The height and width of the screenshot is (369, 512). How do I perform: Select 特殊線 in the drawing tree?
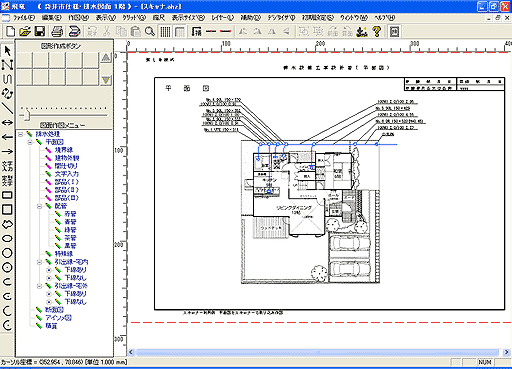[64, 254]
